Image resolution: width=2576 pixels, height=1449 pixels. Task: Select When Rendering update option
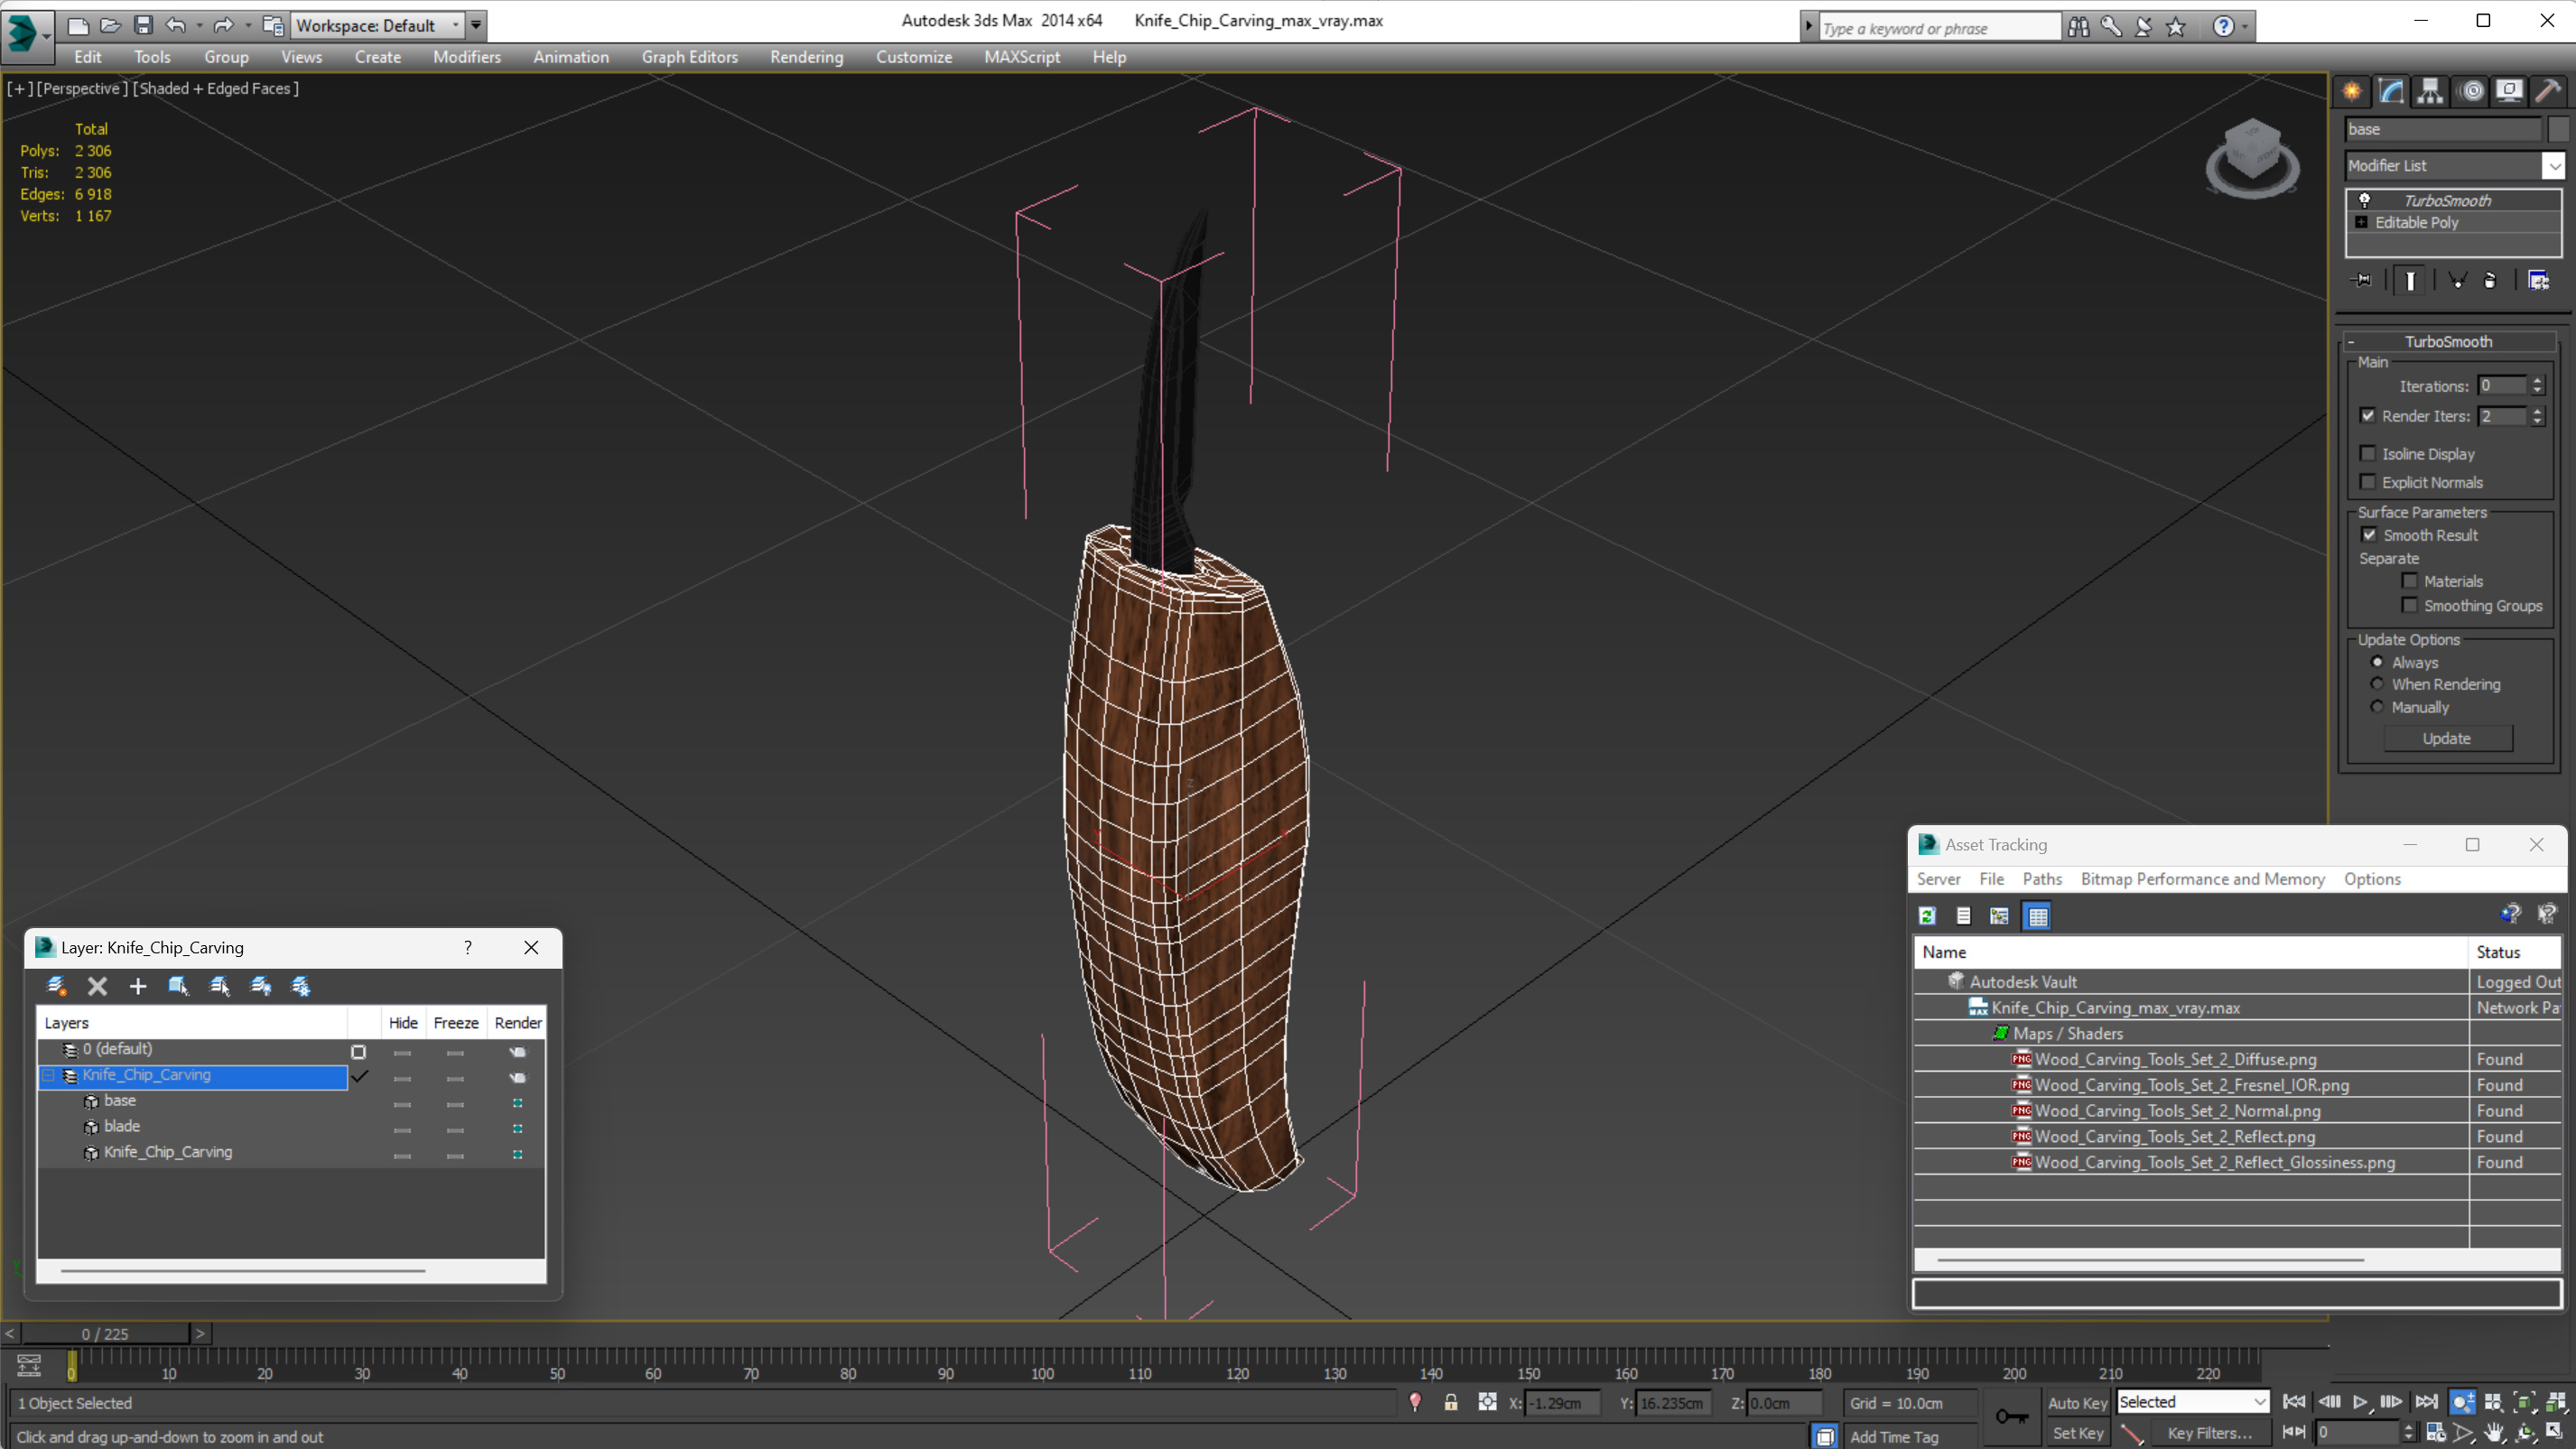tap(2377, 684)
